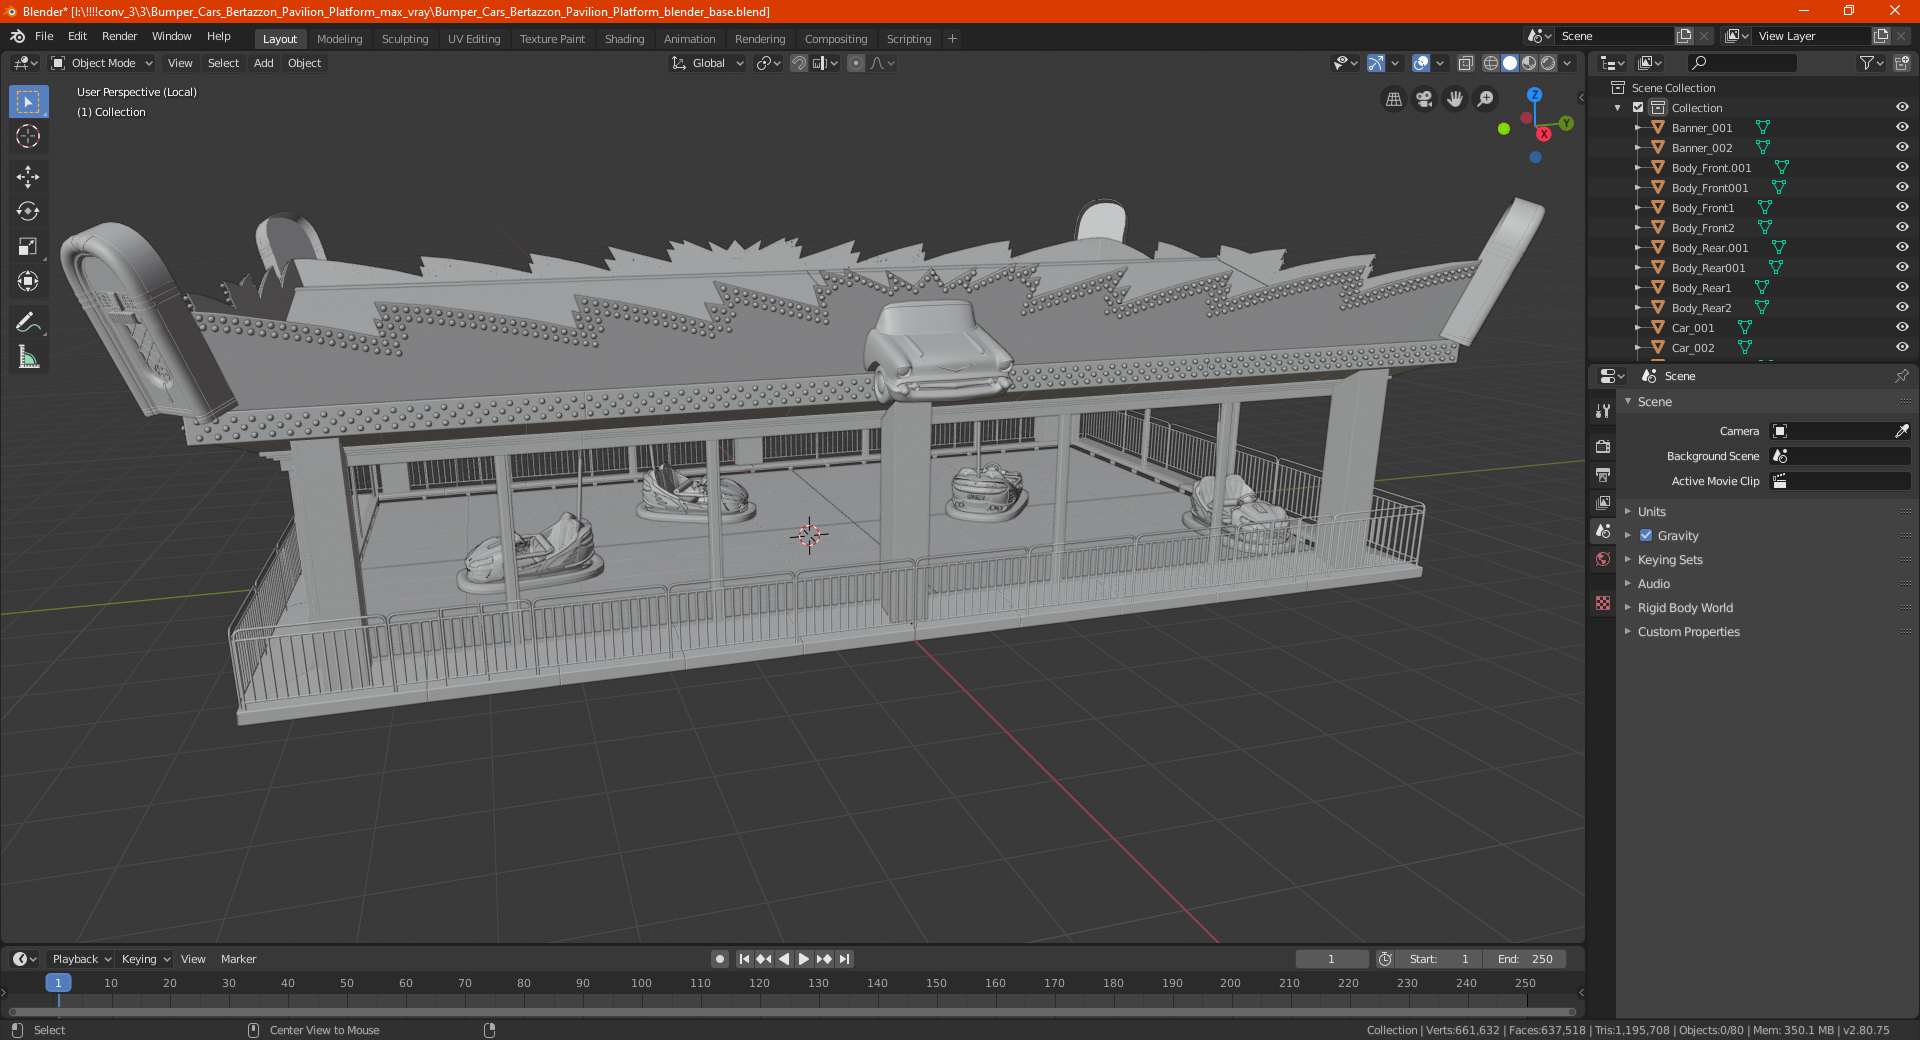Toggle viewport overlays
Viewport: 1920px width, 1040px height.
pyautogui.click(x=1421, y=63)
